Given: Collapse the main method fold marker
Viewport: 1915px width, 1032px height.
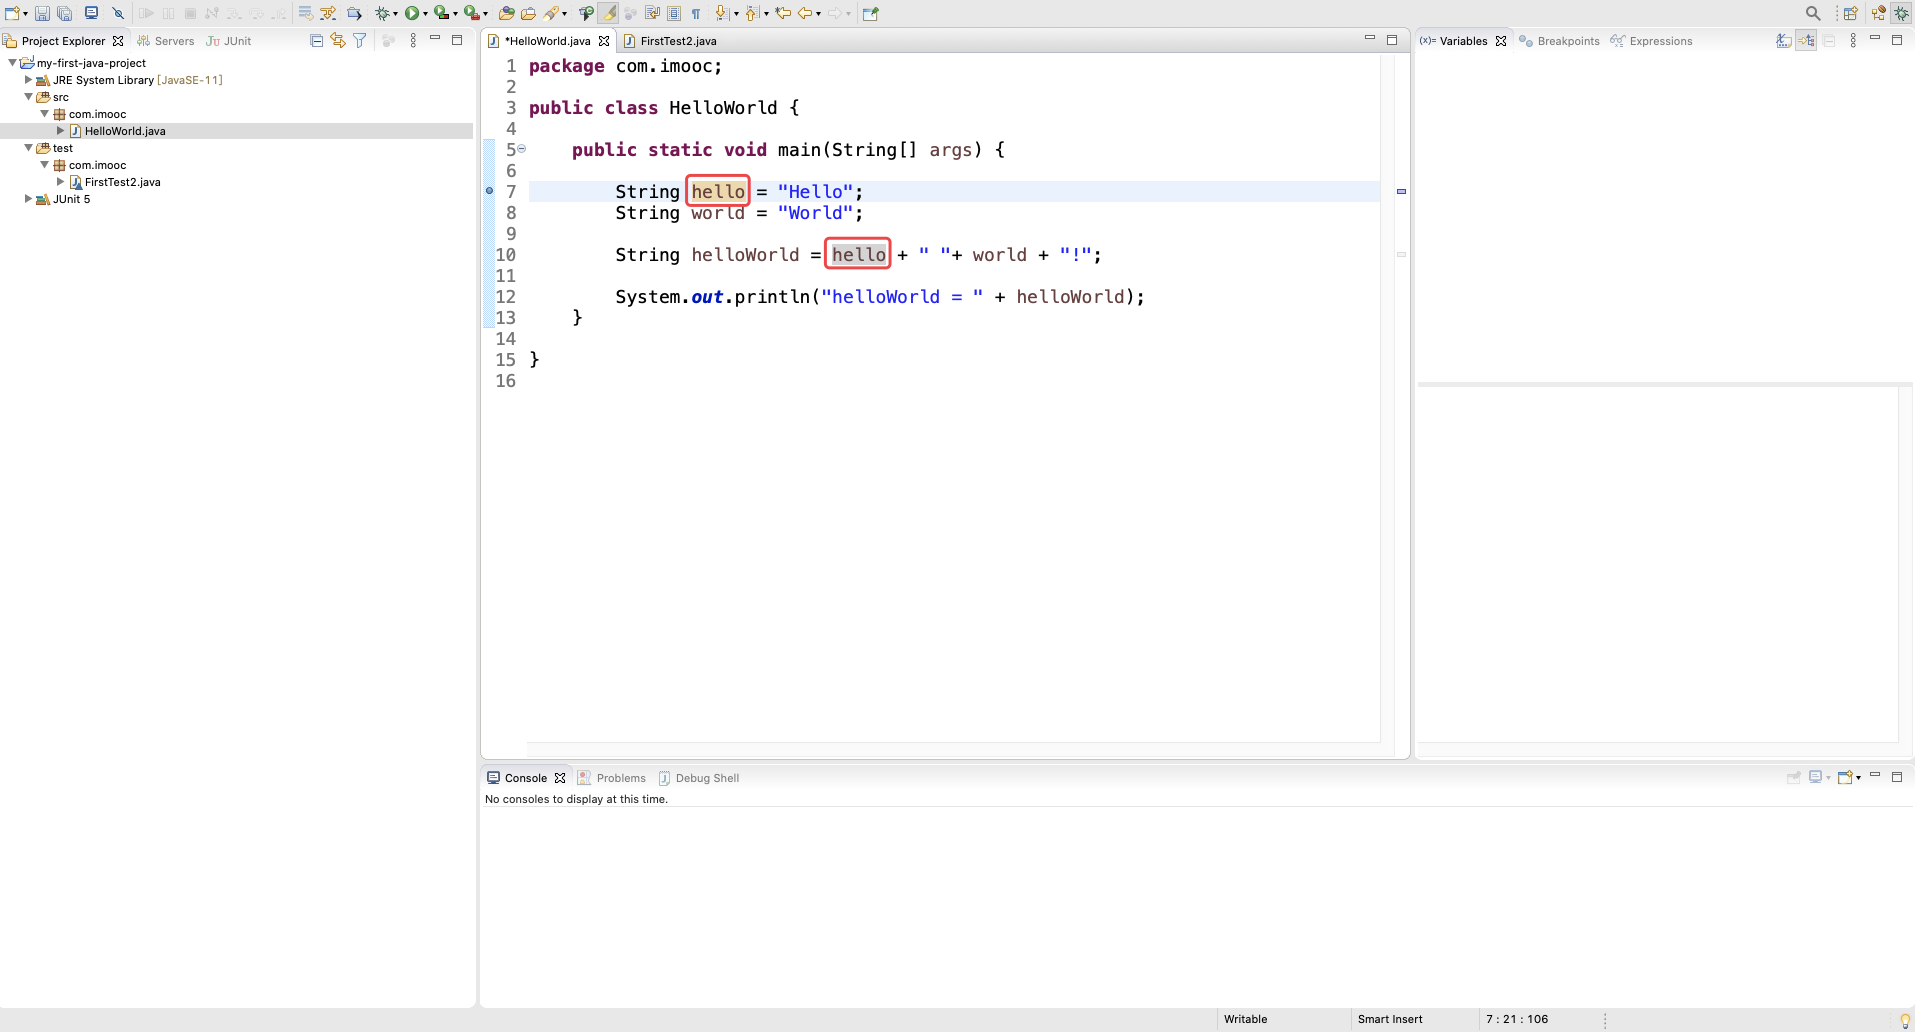Looking at the screenshot, I should click(522, 149).
